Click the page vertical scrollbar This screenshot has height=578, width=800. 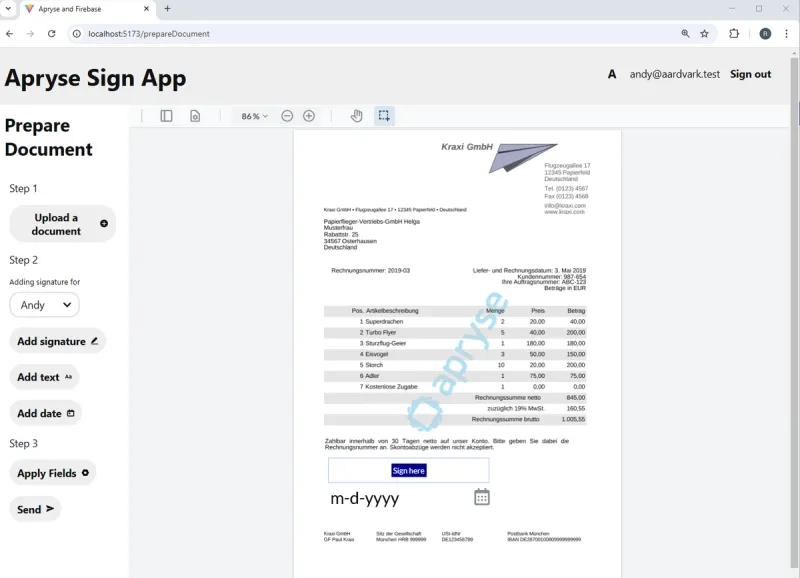(795, 313)
